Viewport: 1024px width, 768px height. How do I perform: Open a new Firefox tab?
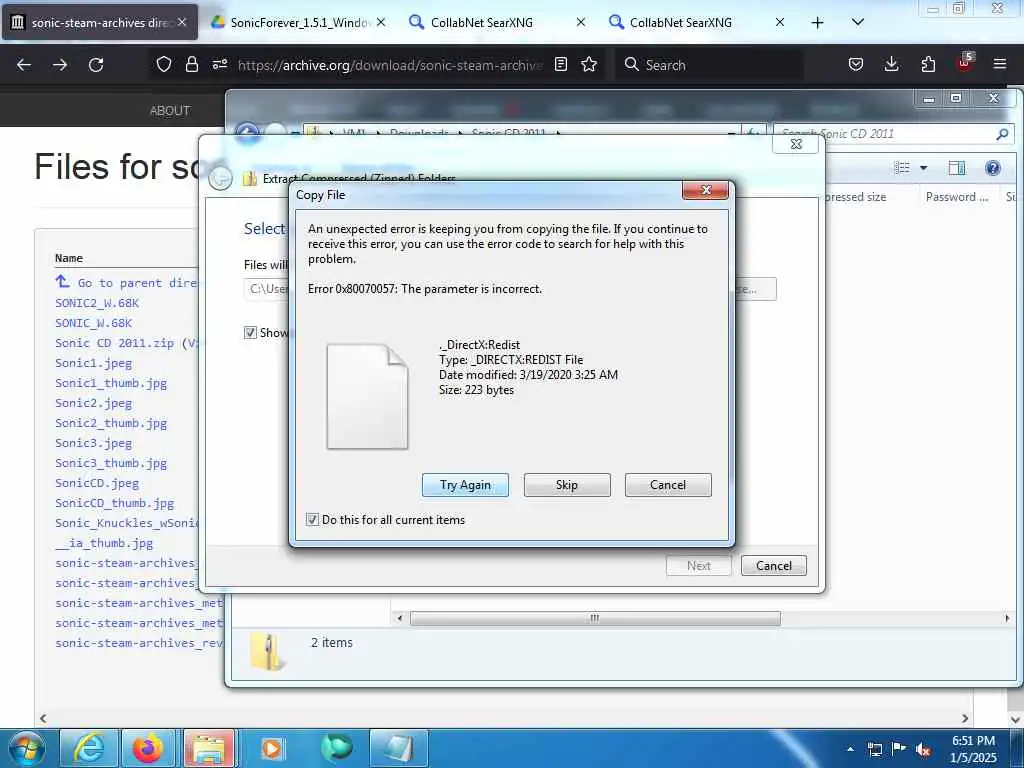[x=817, y=22]
